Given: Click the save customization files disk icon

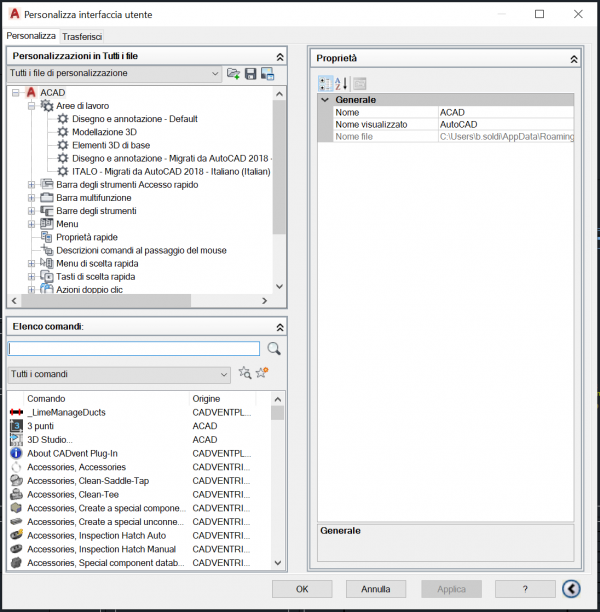Looking at the screenshot, I should click(x=250, y=73).
